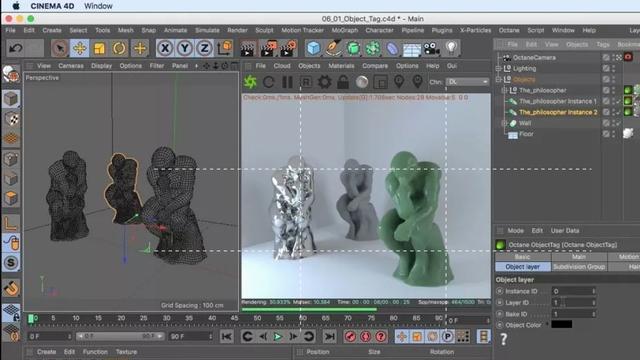Open the Object Color black swatch
Screen dimensions: 640x360
pos(562,324)
